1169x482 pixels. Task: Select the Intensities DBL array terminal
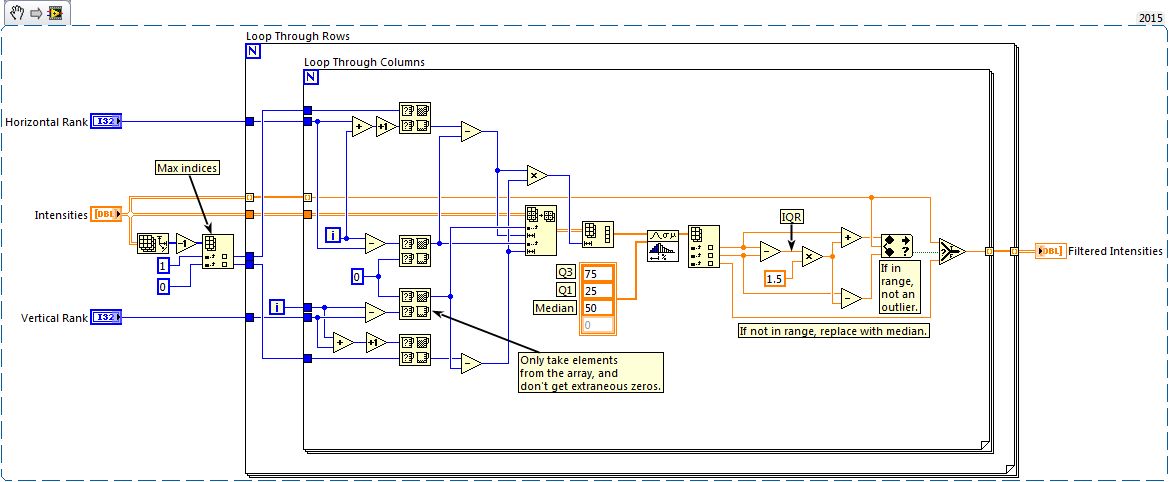coord(106,215)
